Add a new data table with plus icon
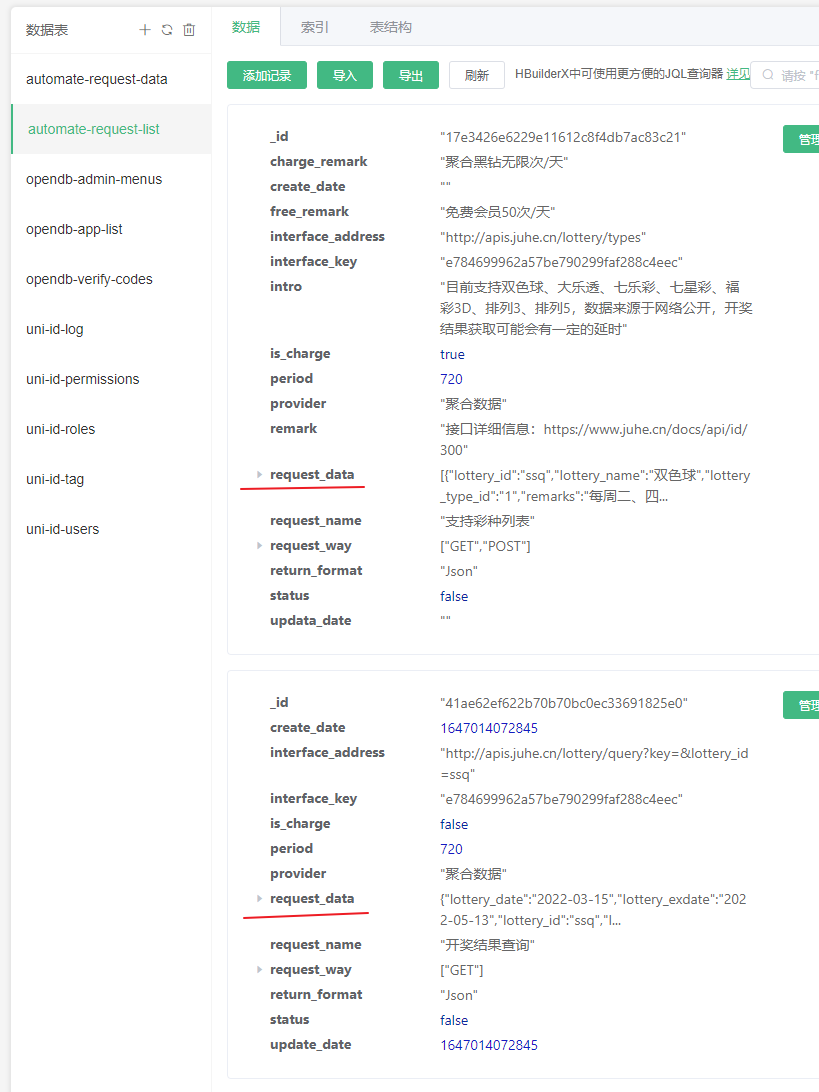Screen dimensions: 819x1092 click(x=145, y=29)
